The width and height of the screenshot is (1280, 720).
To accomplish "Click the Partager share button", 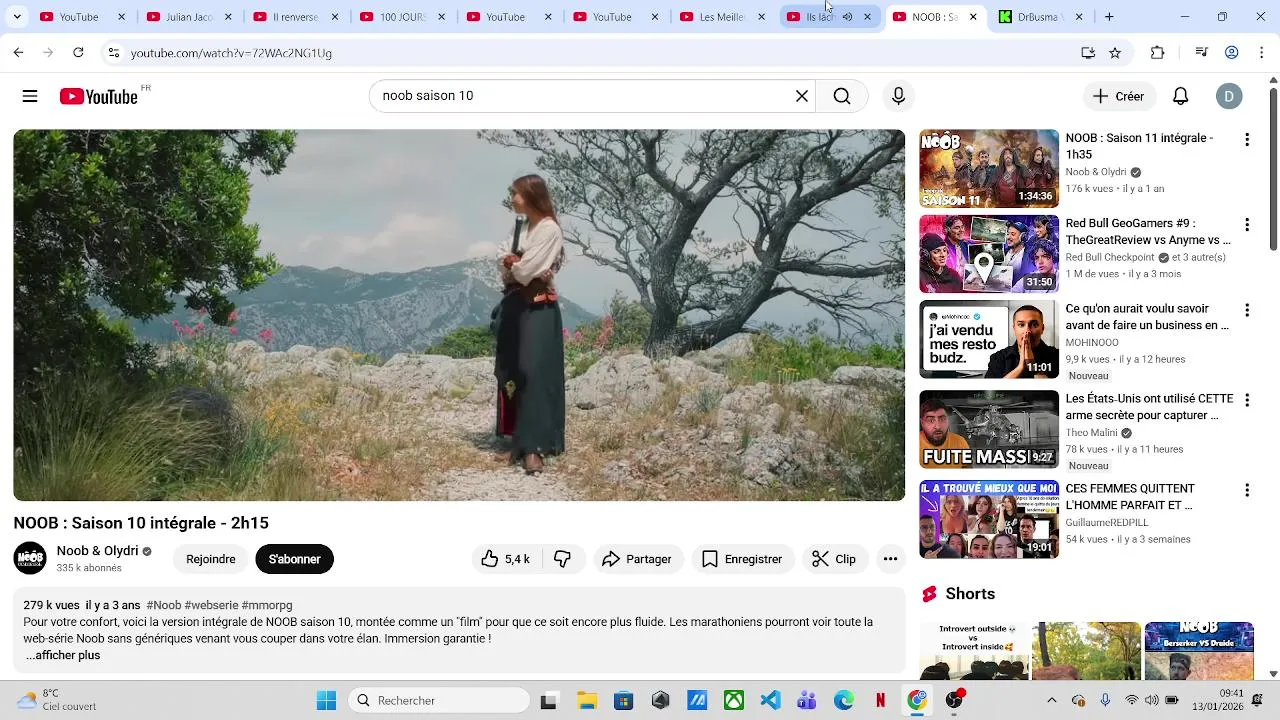I will tap(638, 559).
